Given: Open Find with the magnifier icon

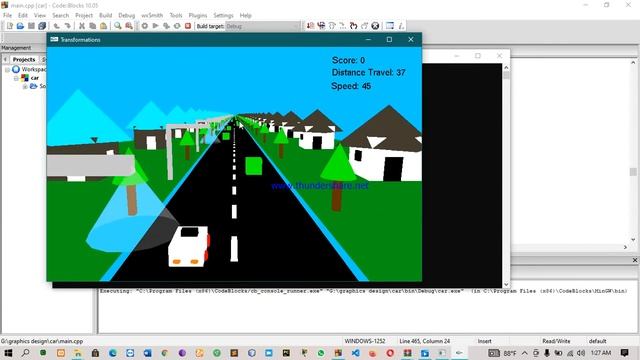Looking at the screenshot, I should pyautogui.click(x=118, y=26).
